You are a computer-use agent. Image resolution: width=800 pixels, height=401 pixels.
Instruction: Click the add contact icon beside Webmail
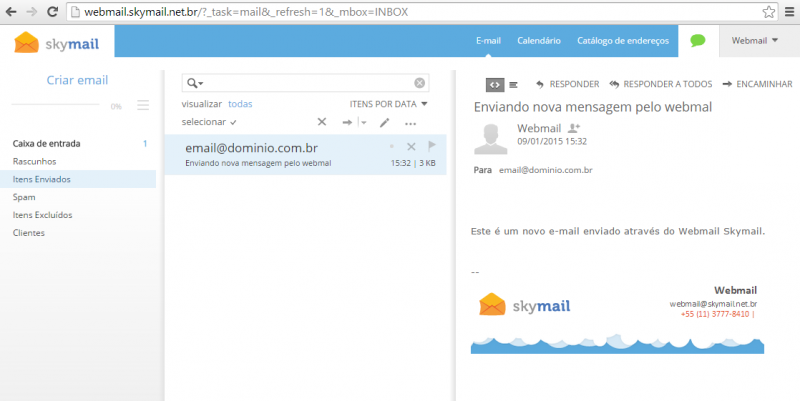(x=574, y=129)
